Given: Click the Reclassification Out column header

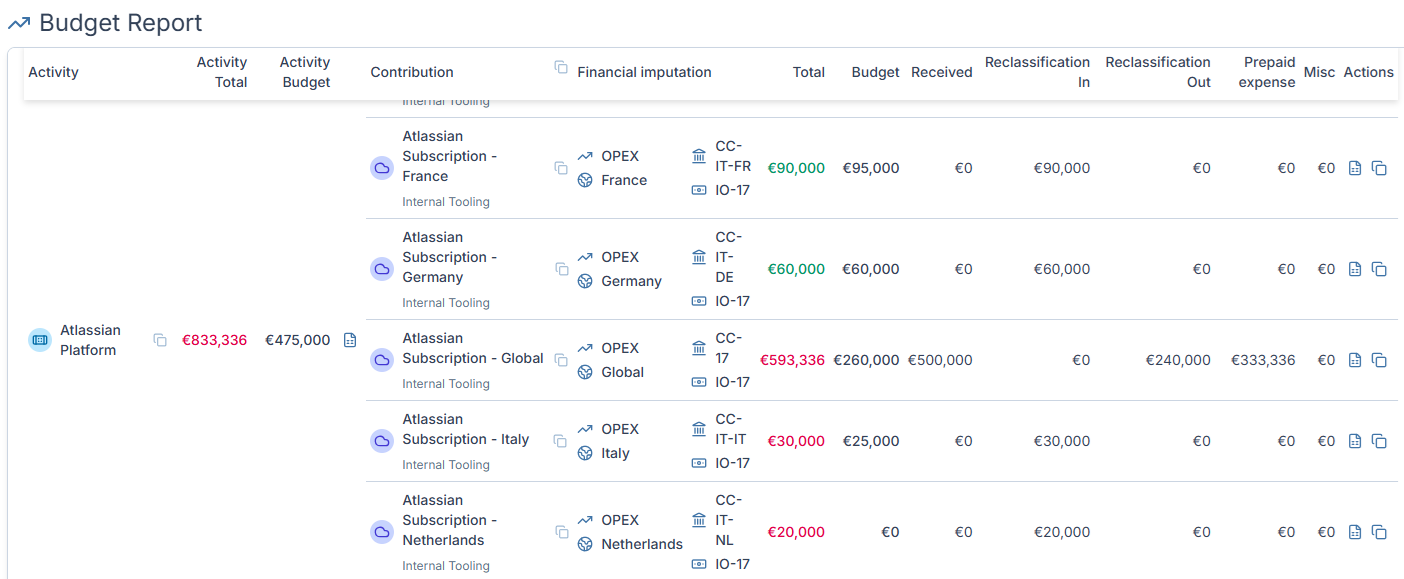Looking at the screenshot, I should coord(1158,72).
